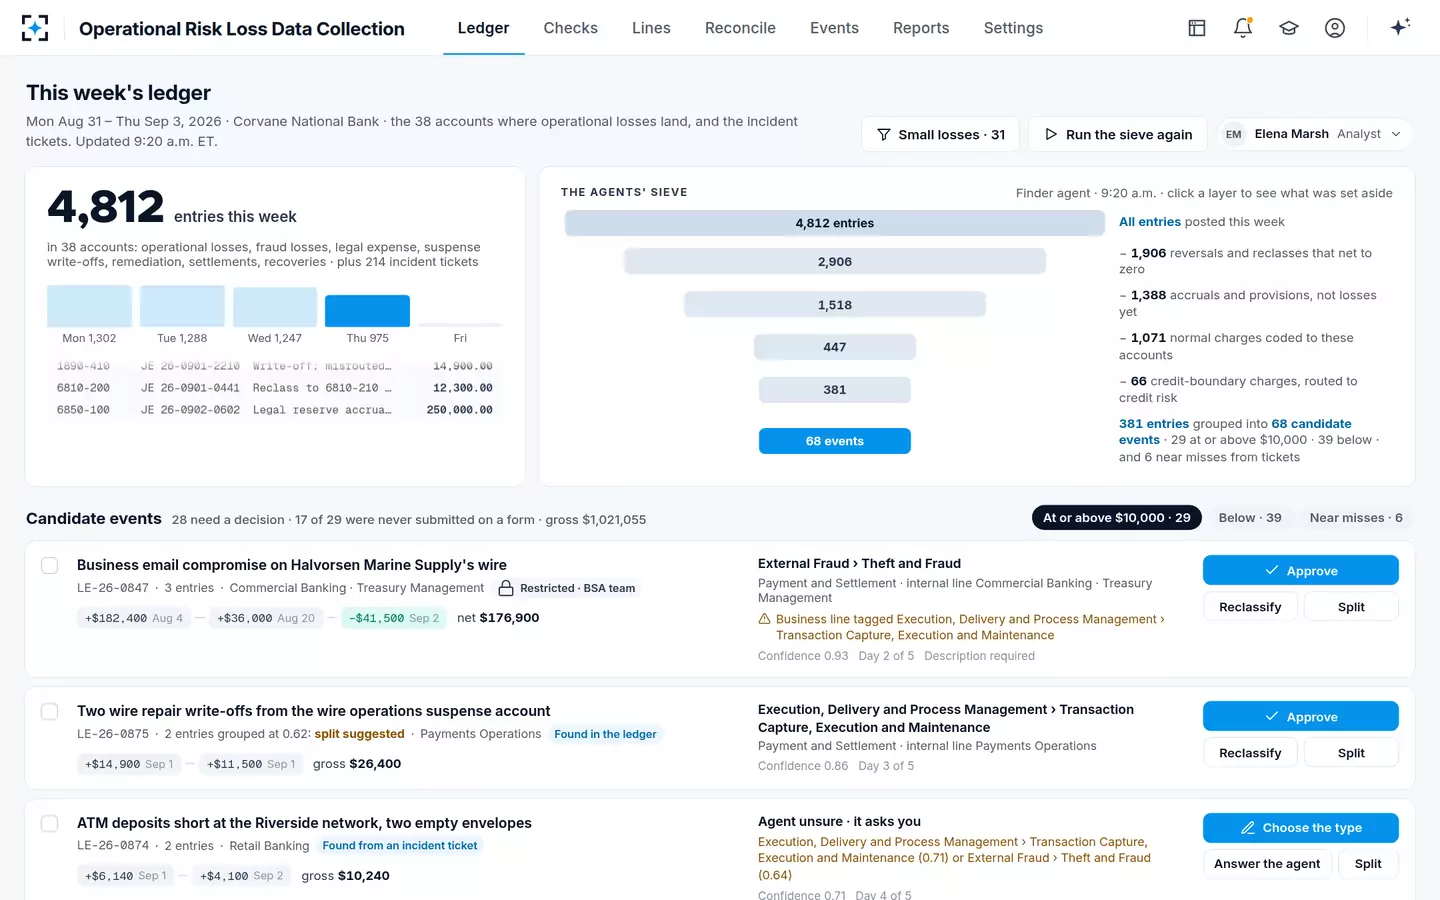1440x900 pixels.
Task: Reclassify the Two wire repair write-offs event
Action: (x=1250, y=753)
